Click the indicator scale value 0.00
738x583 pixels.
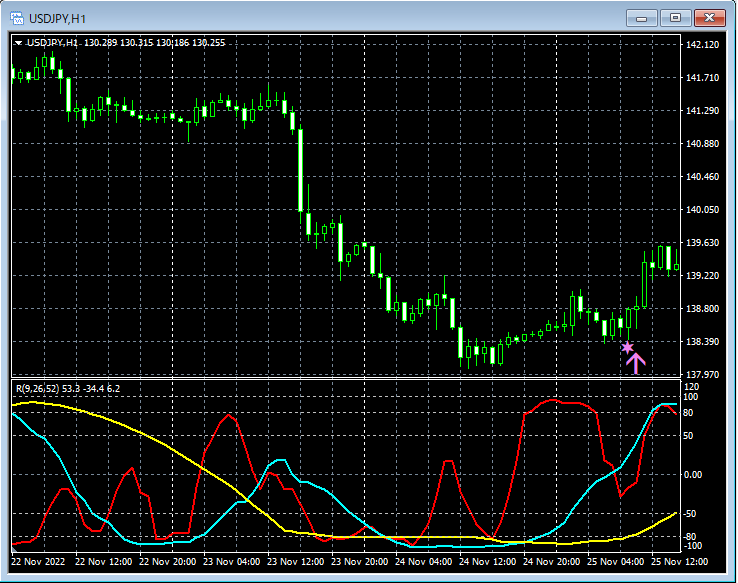pyautogui.click(x=693, y=475)
